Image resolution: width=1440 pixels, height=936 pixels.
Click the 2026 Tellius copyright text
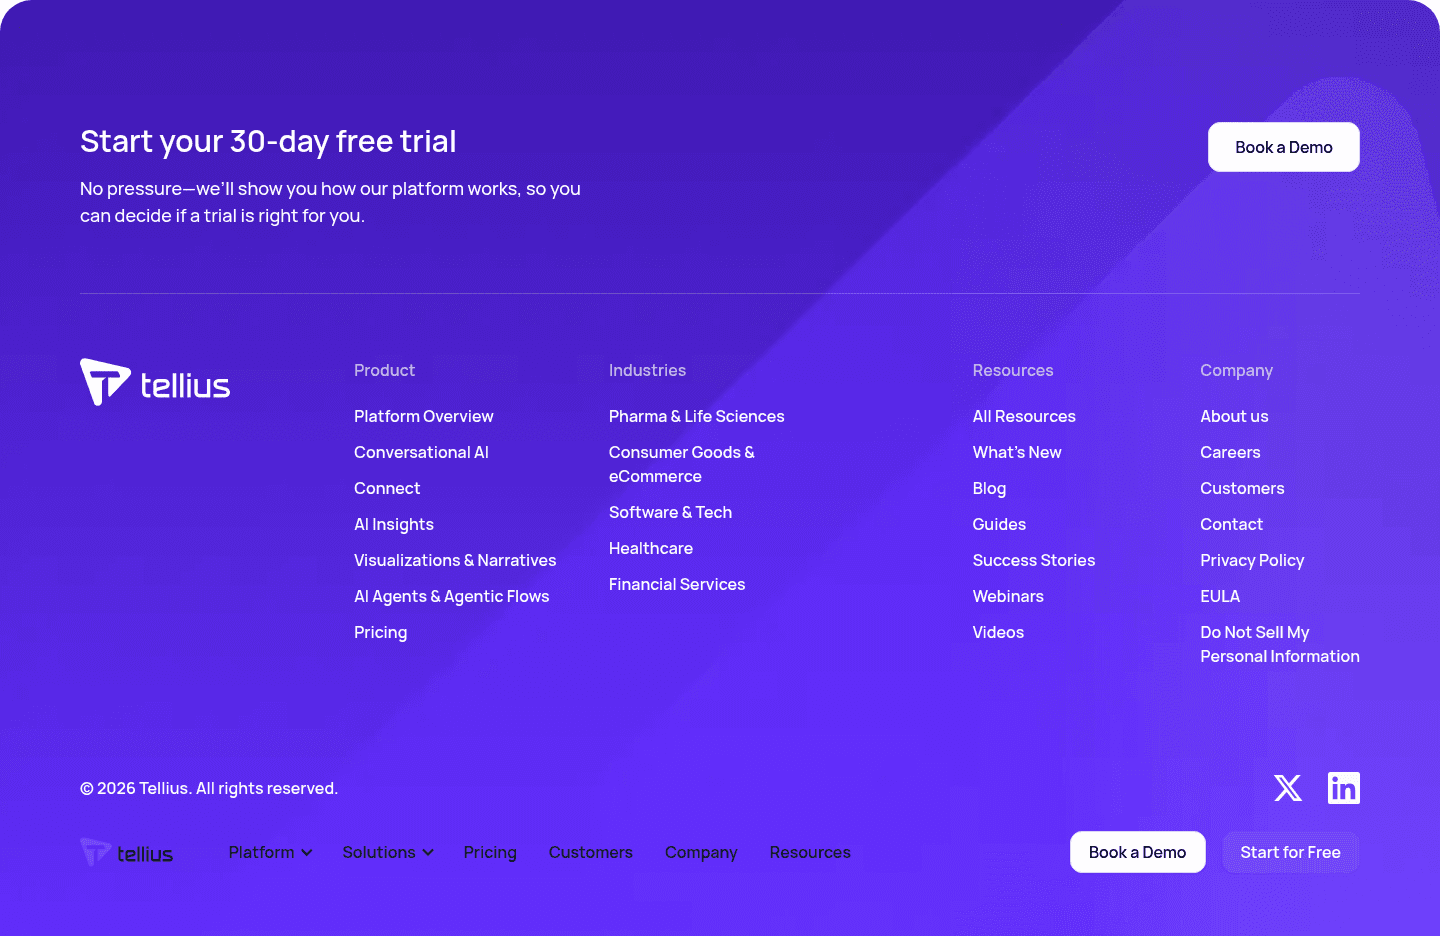click(x=209, y=788)
